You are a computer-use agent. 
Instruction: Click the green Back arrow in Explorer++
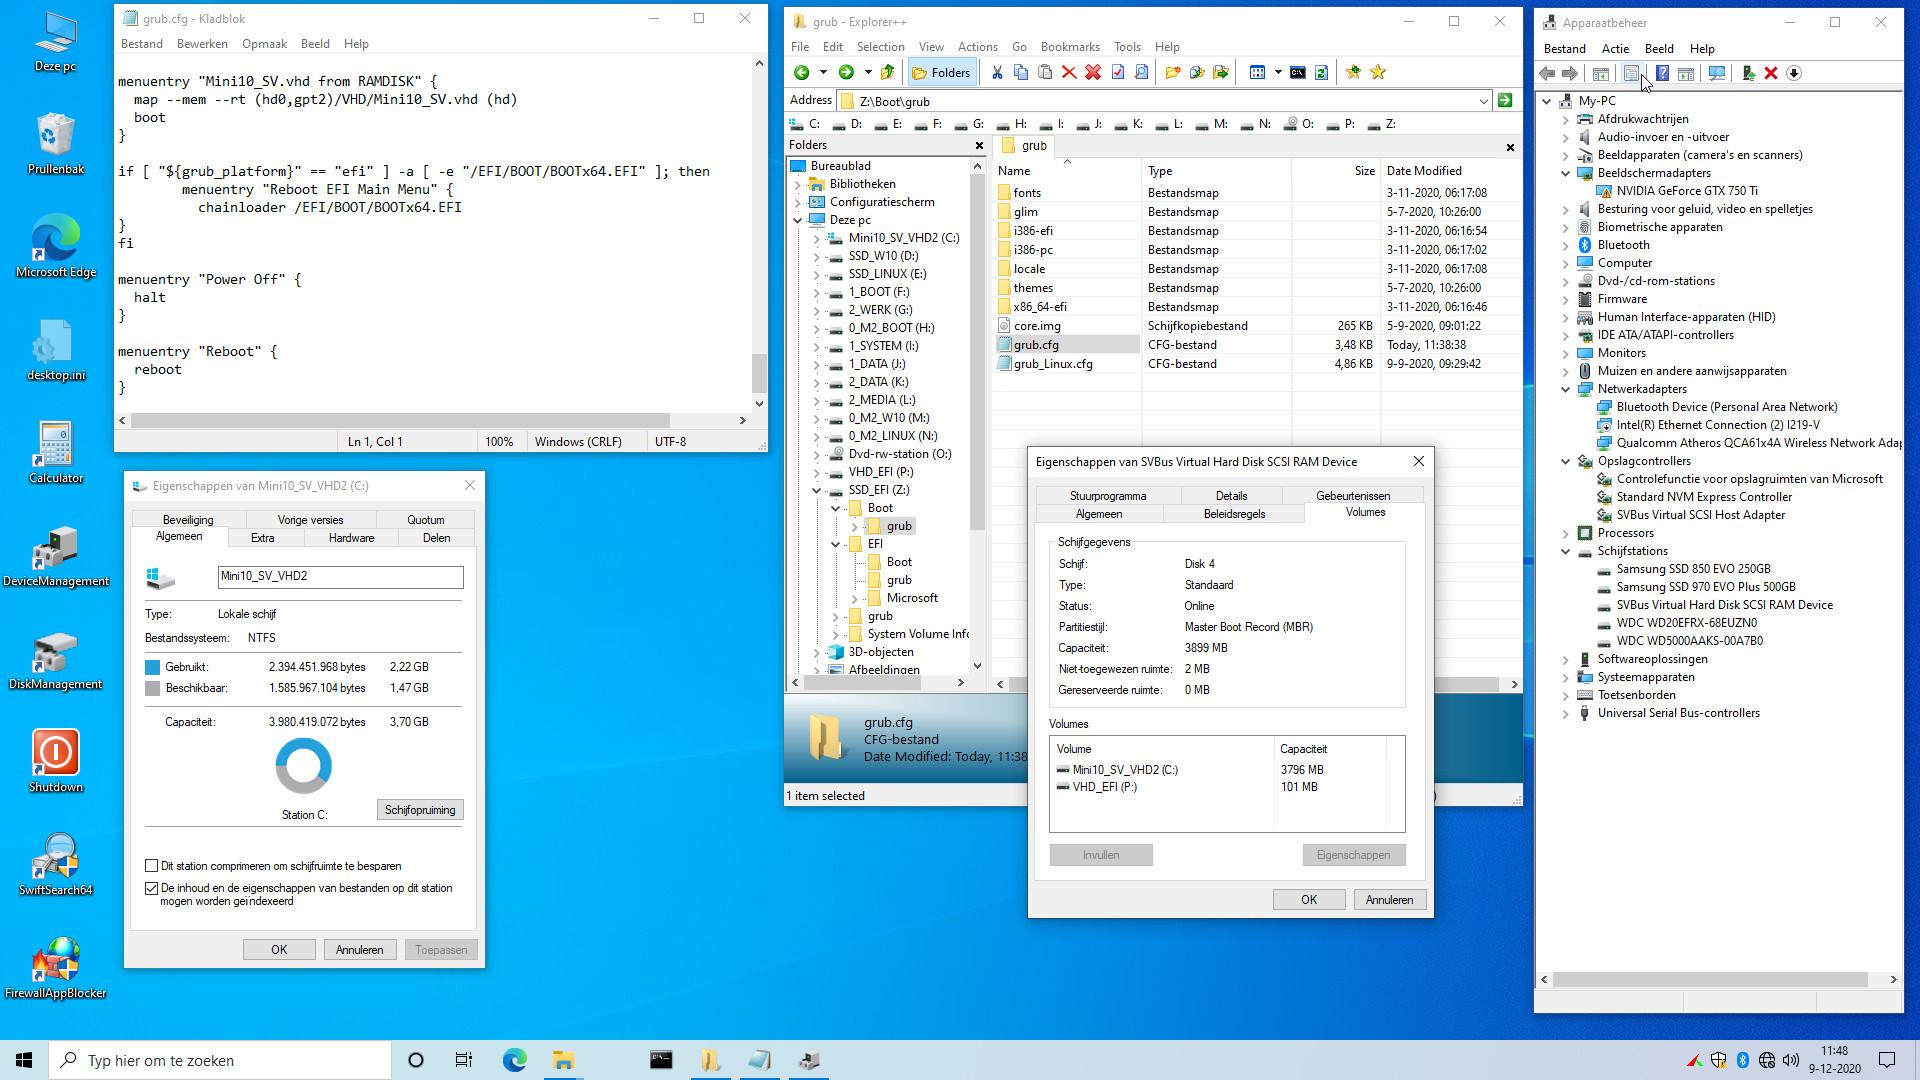click(x=801, y=72)
